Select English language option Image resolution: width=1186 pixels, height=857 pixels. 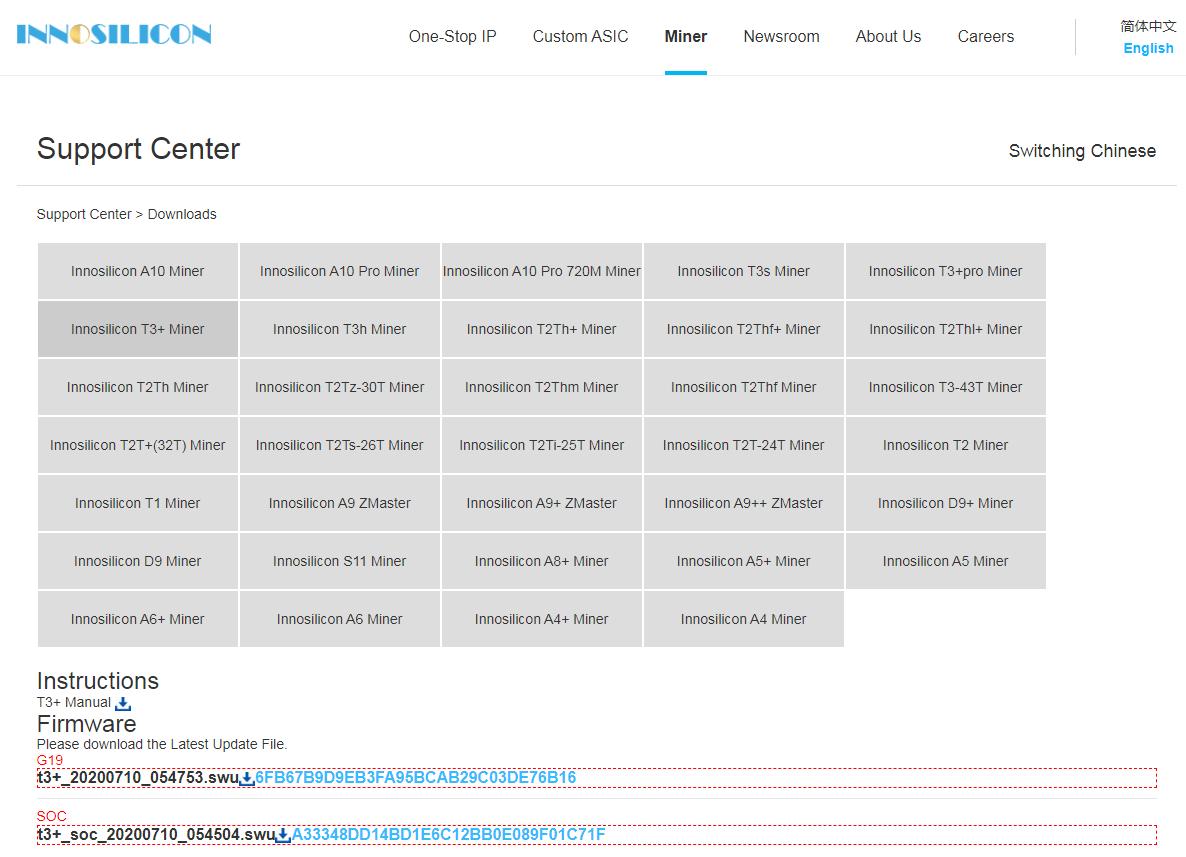(x=1148, y=49)
